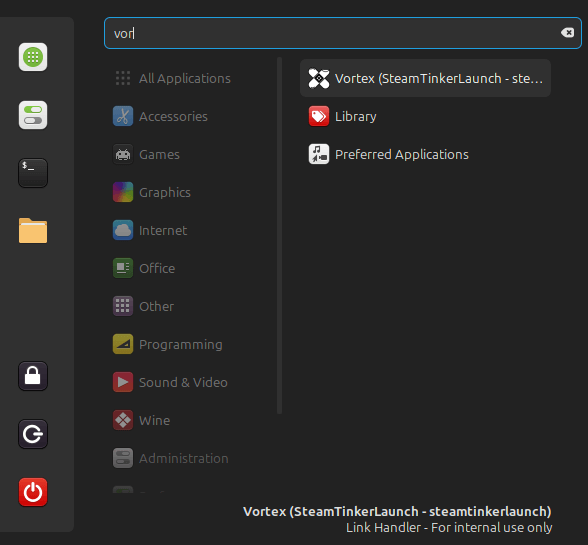
Task: Open the Software Manager favorite icon
Action: (x=33, y=57)
